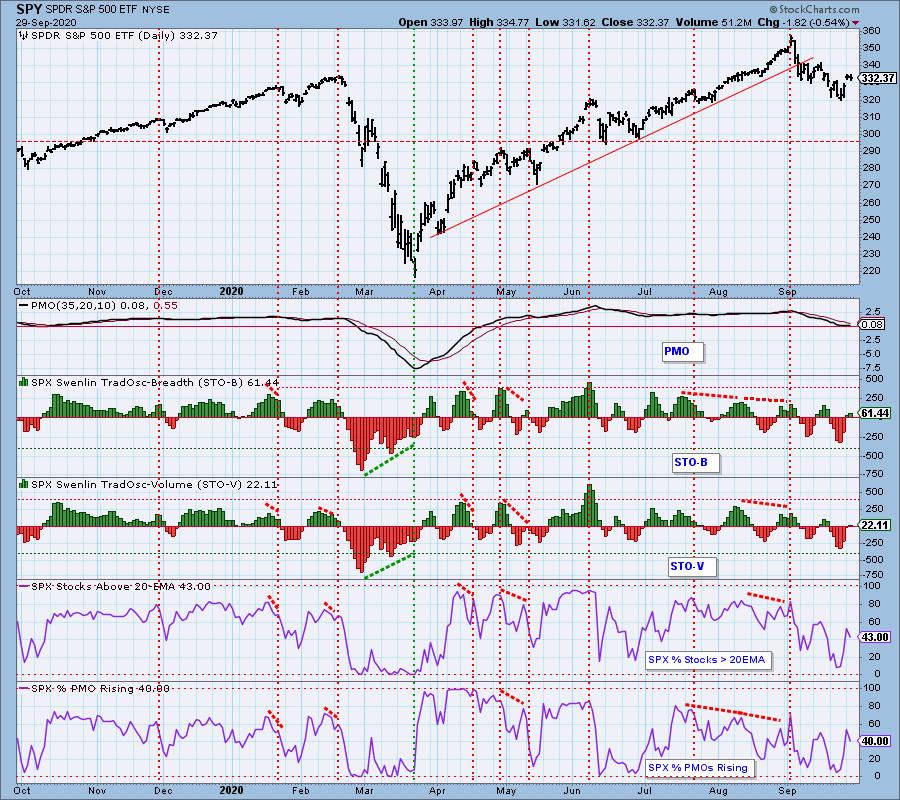Click the 61.44 value tag

pos(875,413)
